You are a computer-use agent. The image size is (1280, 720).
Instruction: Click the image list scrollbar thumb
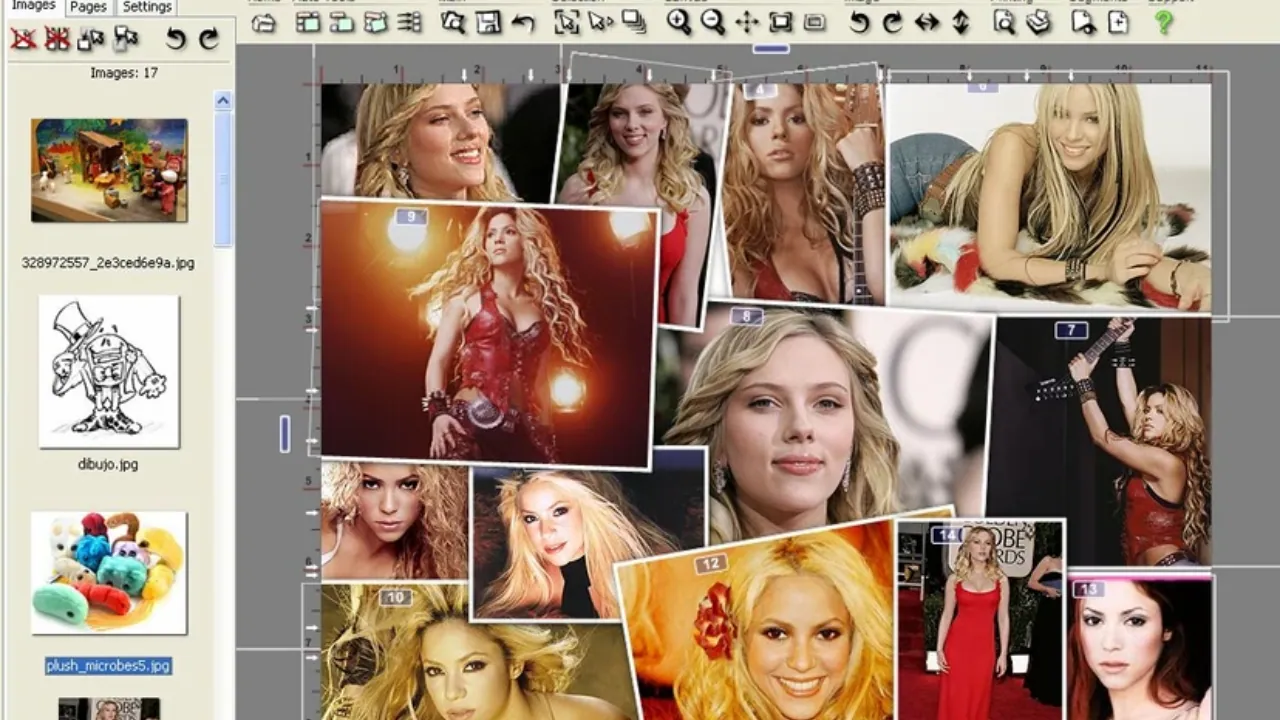pos(223,178)
